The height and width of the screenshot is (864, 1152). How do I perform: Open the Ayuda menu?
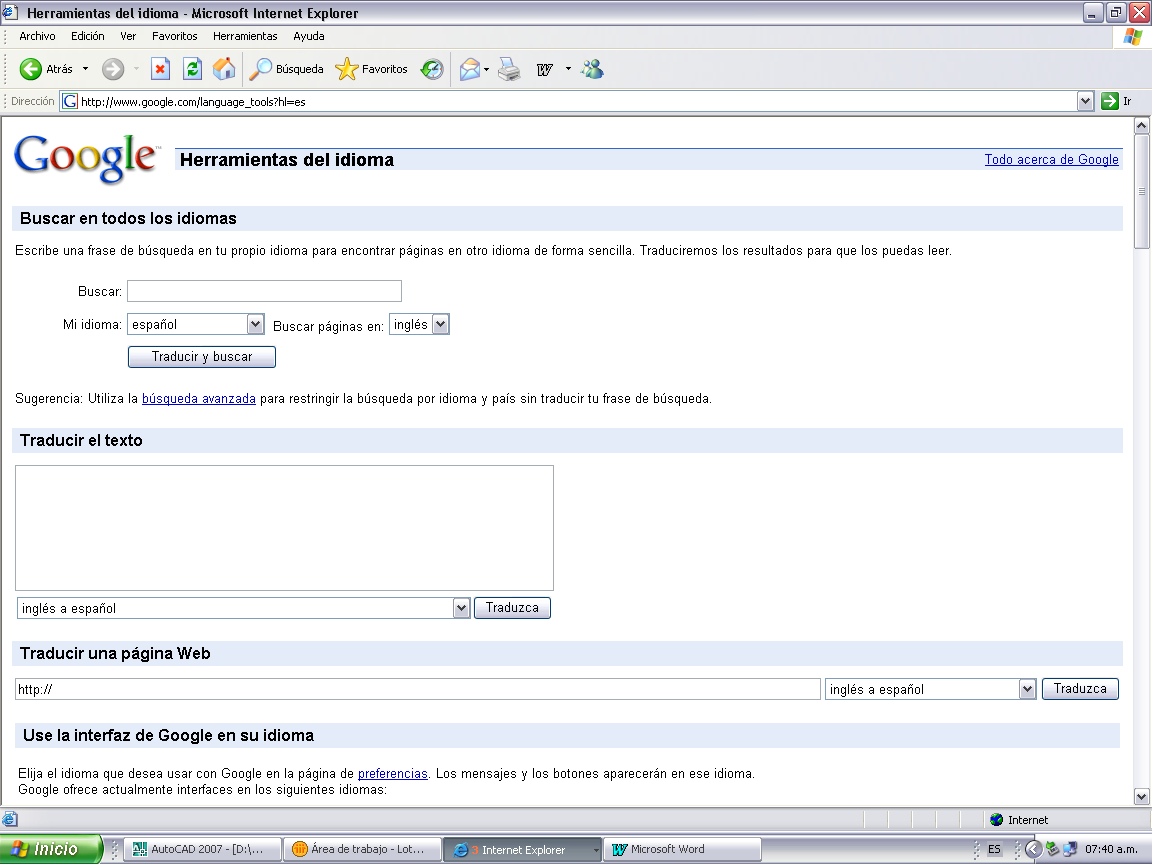309,36
